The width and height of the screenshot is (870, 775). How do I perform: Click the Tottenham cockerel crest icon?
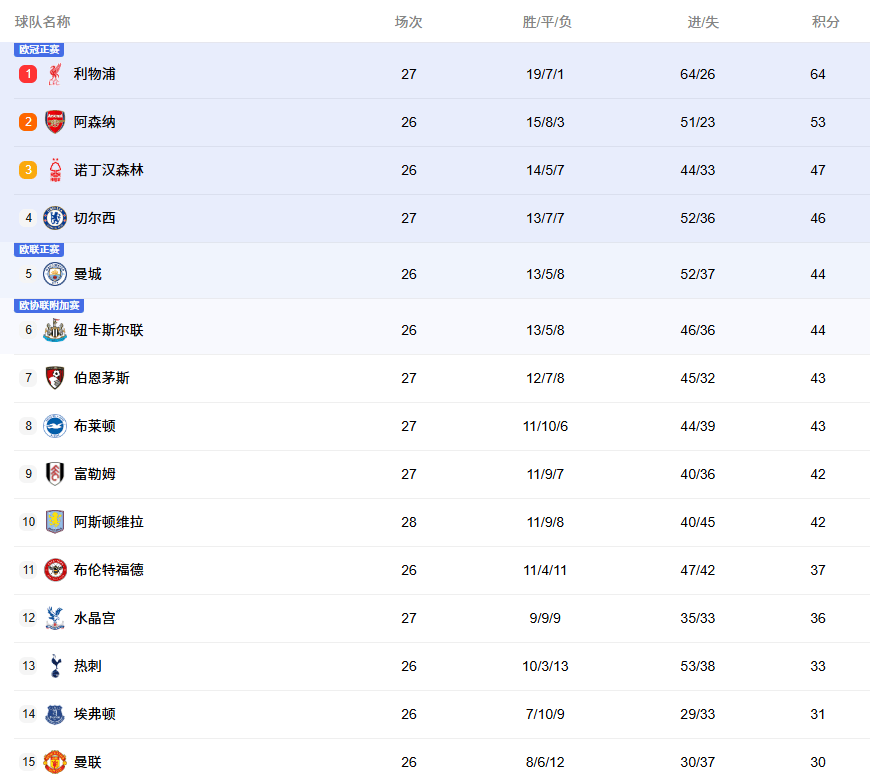[x=55, y=666]
